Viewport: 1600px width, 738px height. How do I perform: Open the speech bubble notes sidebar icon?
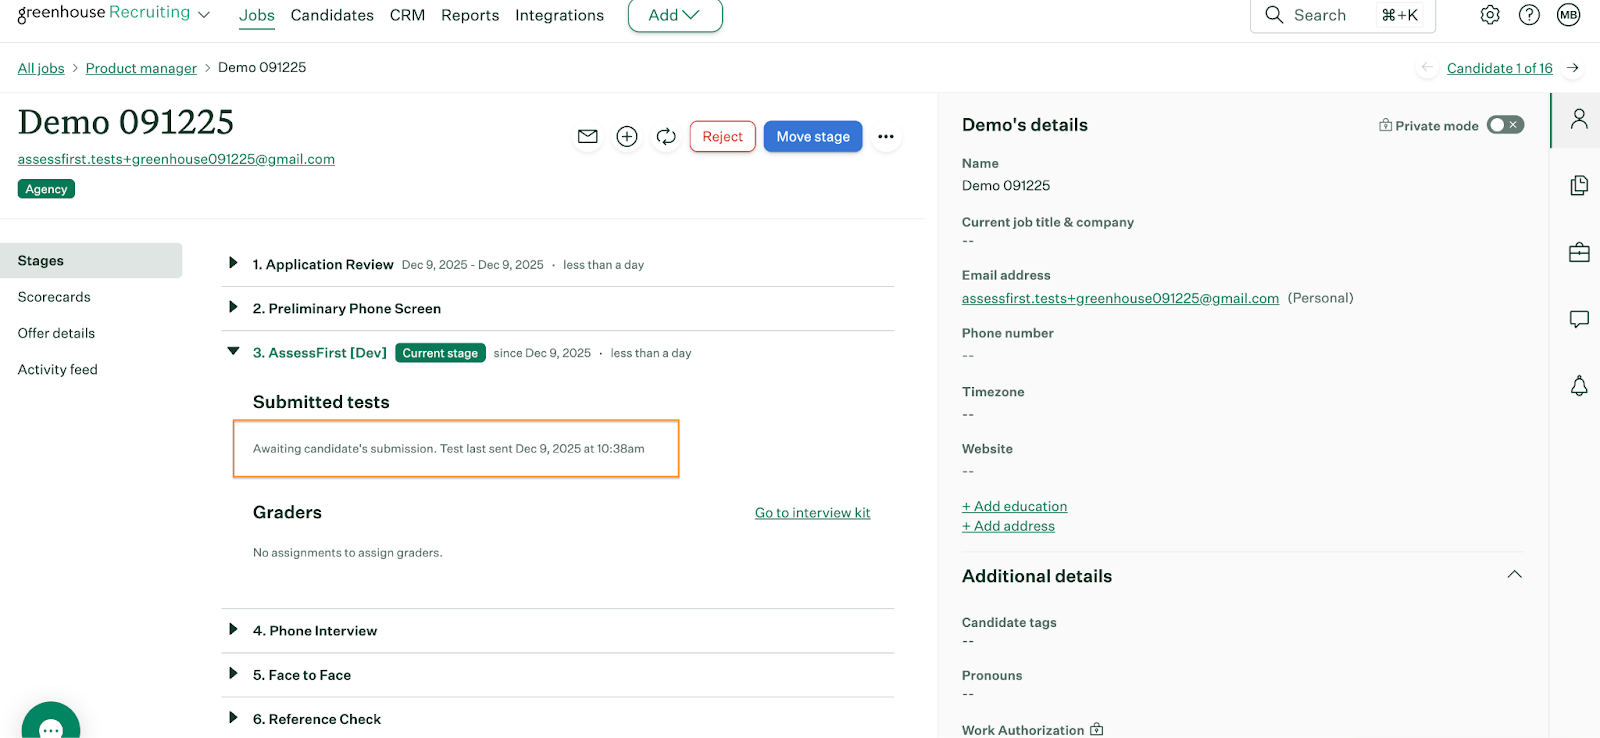[1579, 319]
